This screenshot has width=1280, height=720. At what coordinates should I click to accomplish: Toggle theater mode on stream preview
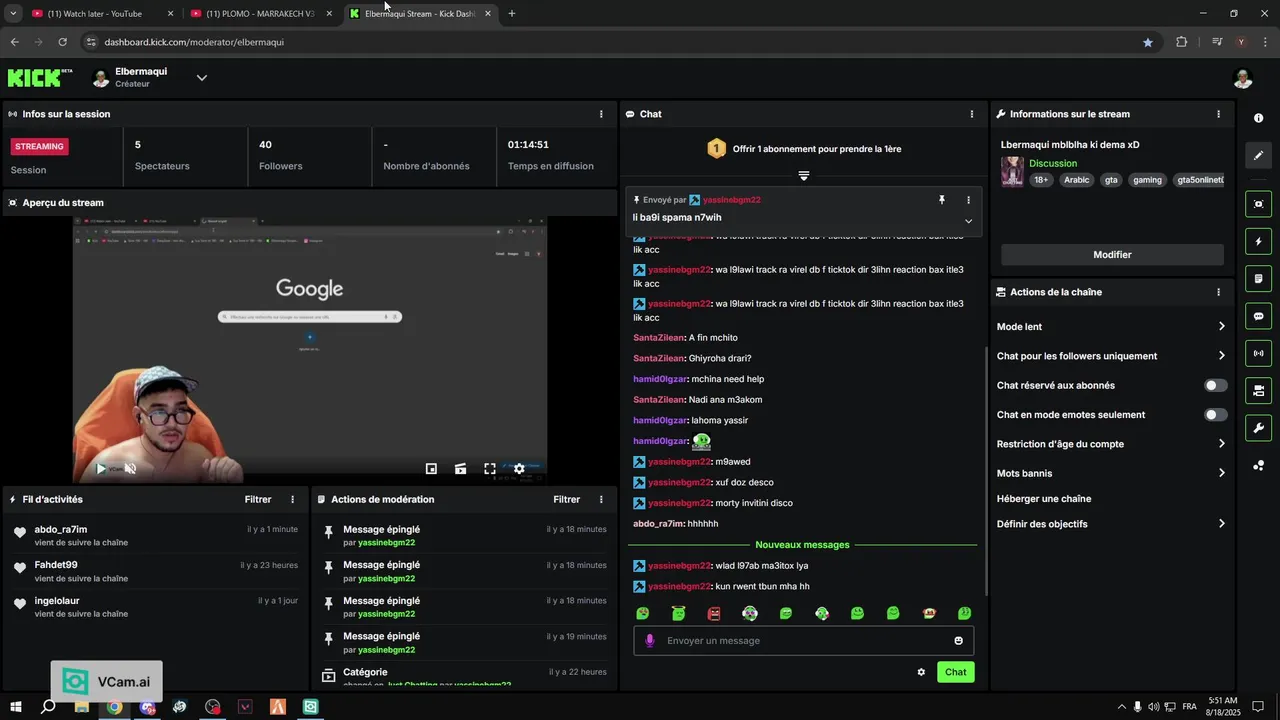pos(461,468)
